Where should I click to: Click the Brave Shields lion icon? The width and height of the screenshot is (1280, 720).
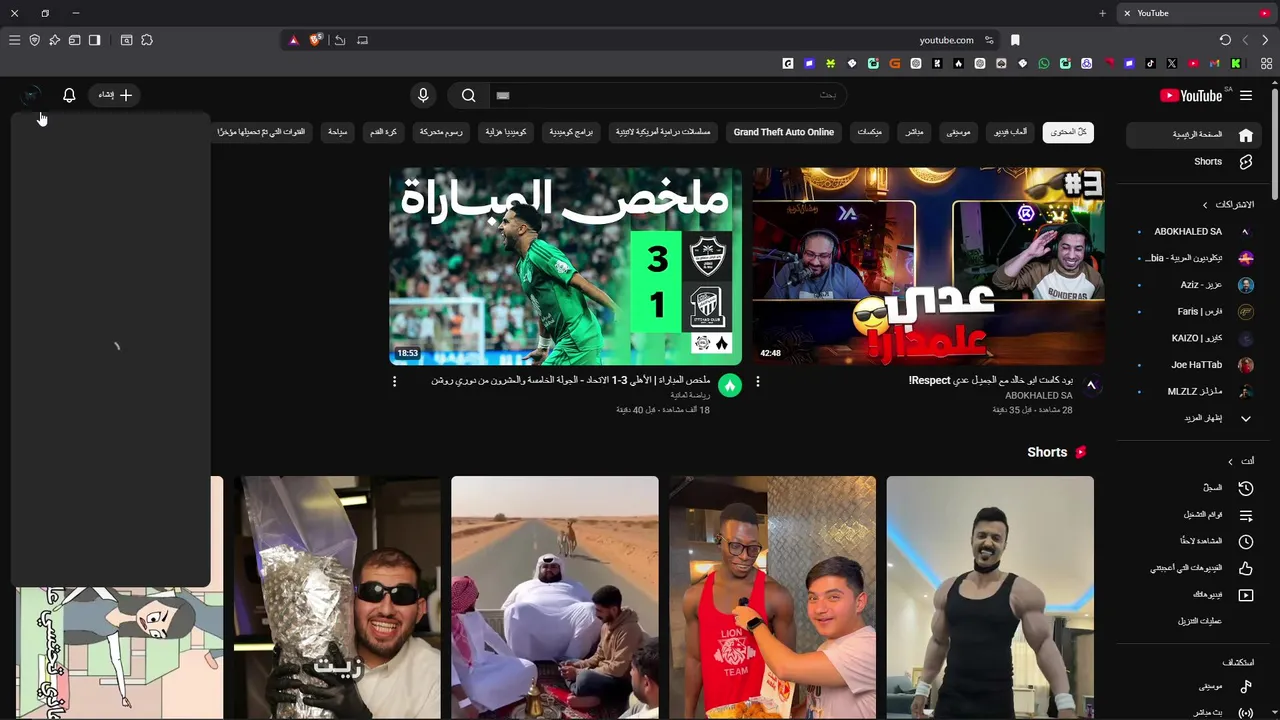316,40
